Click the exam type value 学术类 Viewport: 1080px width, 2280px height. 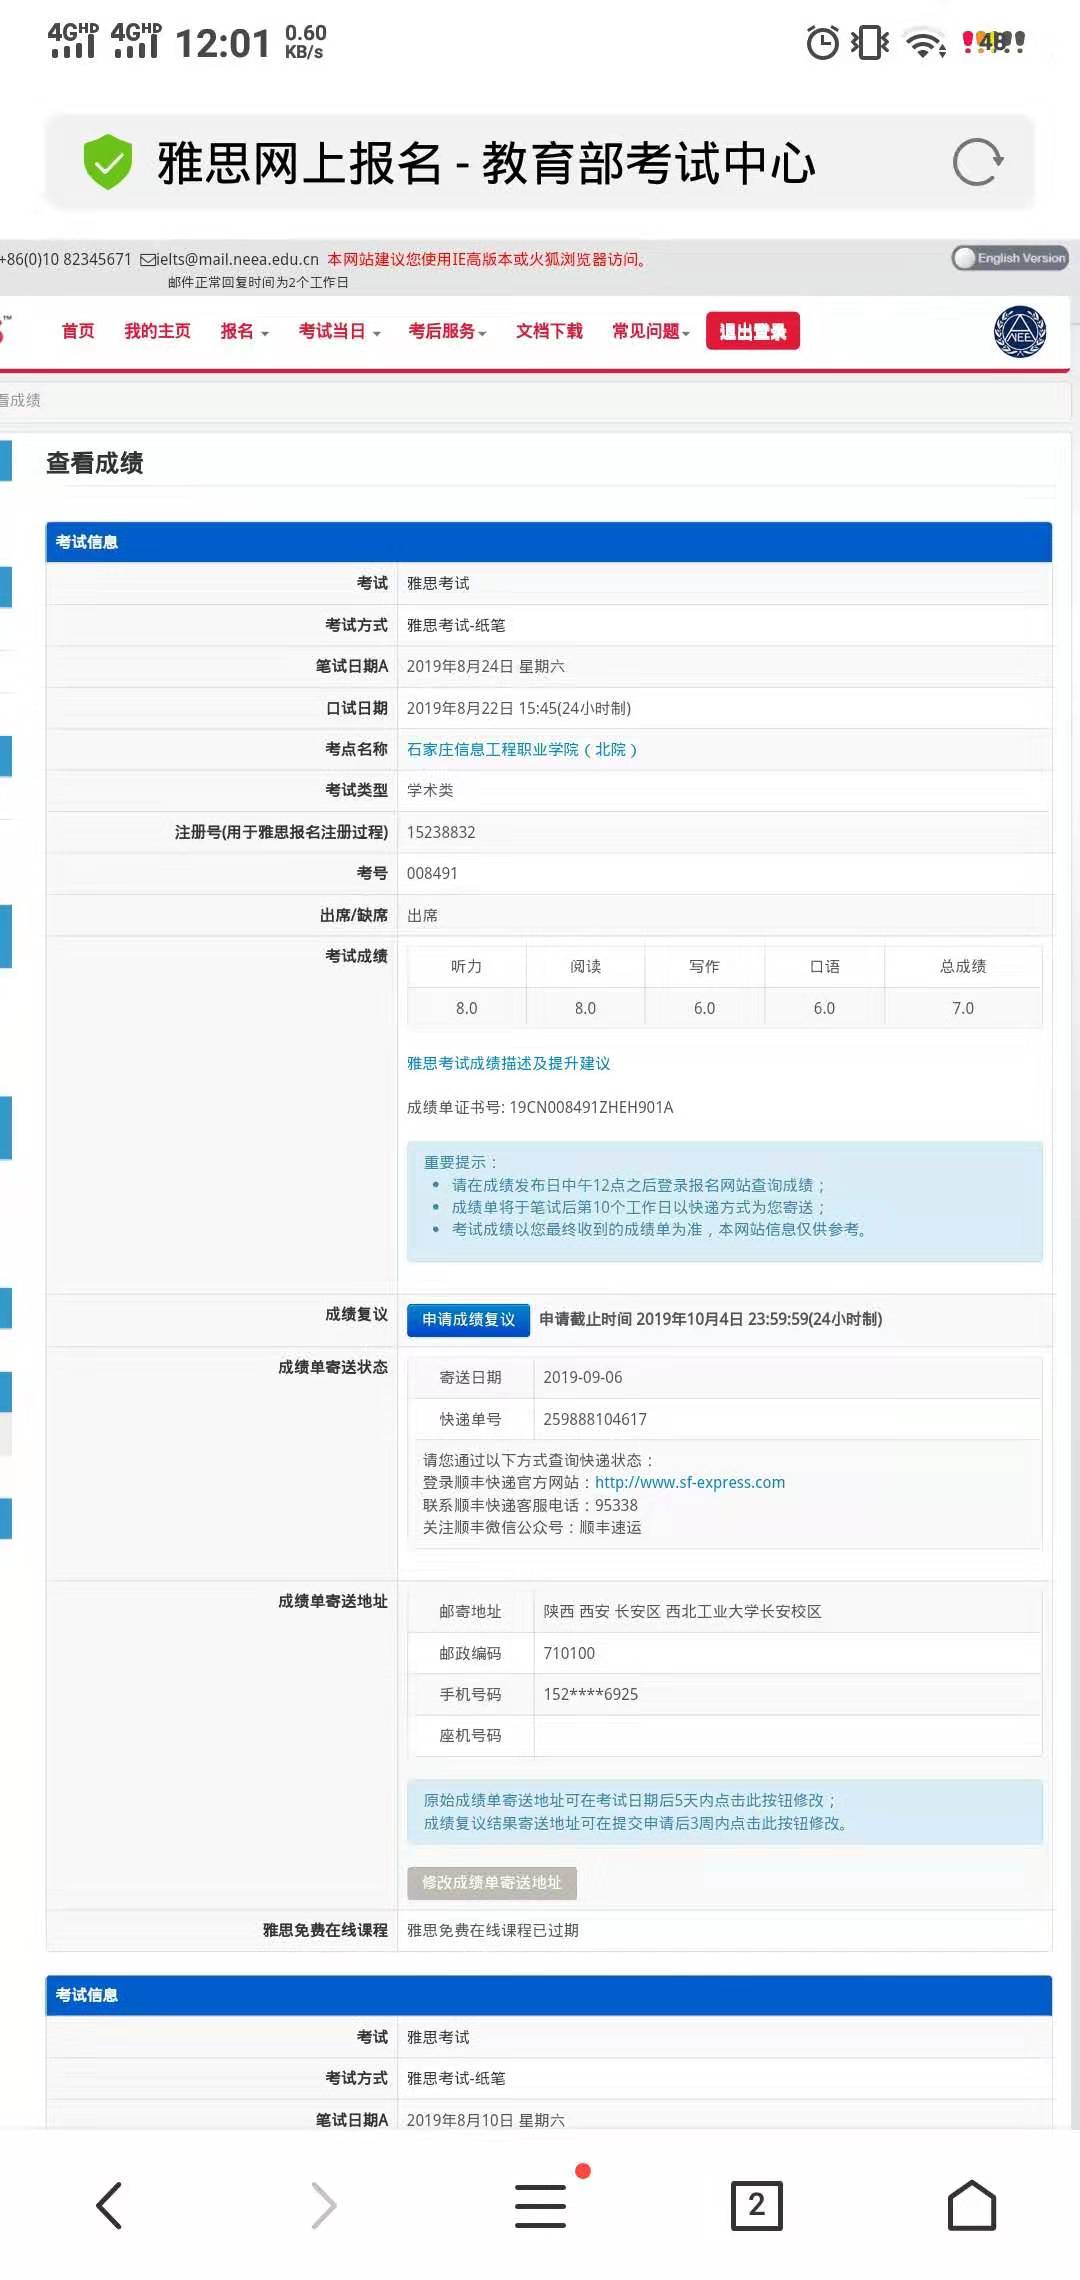click(x=430, y=791)
